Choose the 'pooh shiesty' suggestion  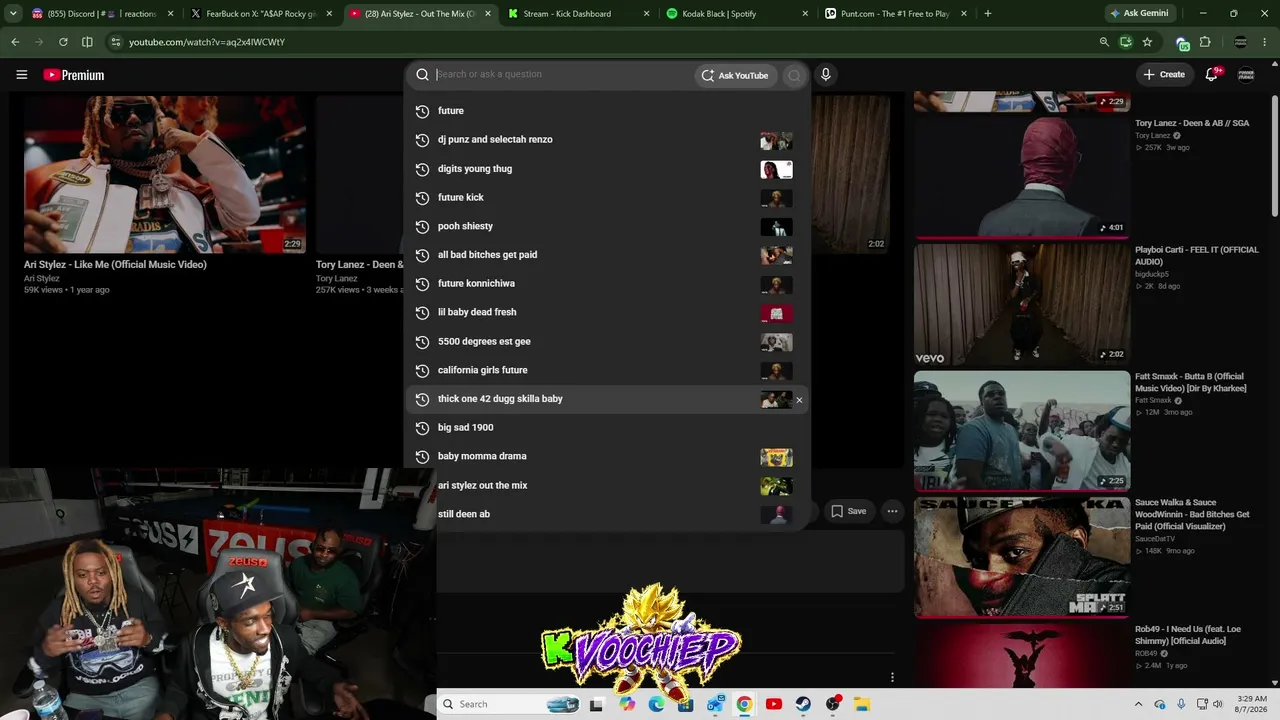click(606, 226)
